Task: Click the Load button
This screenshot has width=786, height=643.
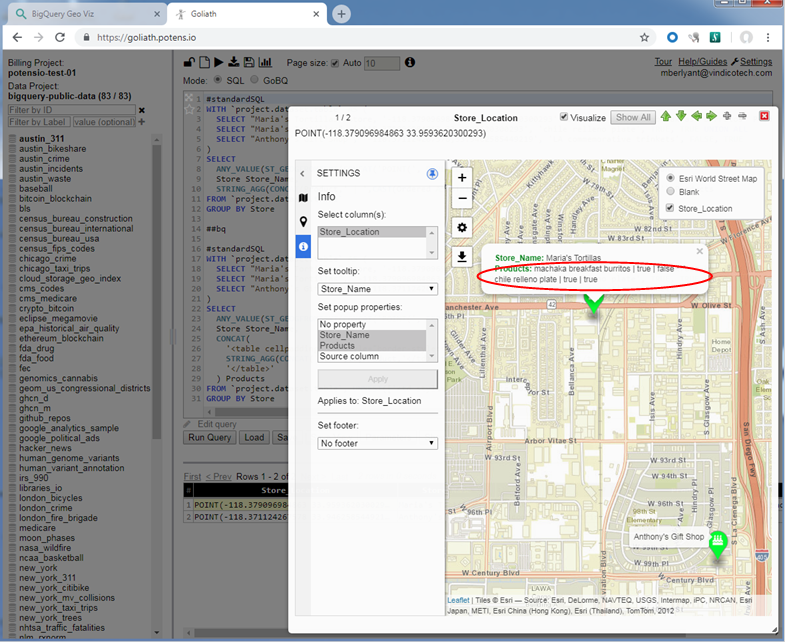Action: [x=254, y=438]
